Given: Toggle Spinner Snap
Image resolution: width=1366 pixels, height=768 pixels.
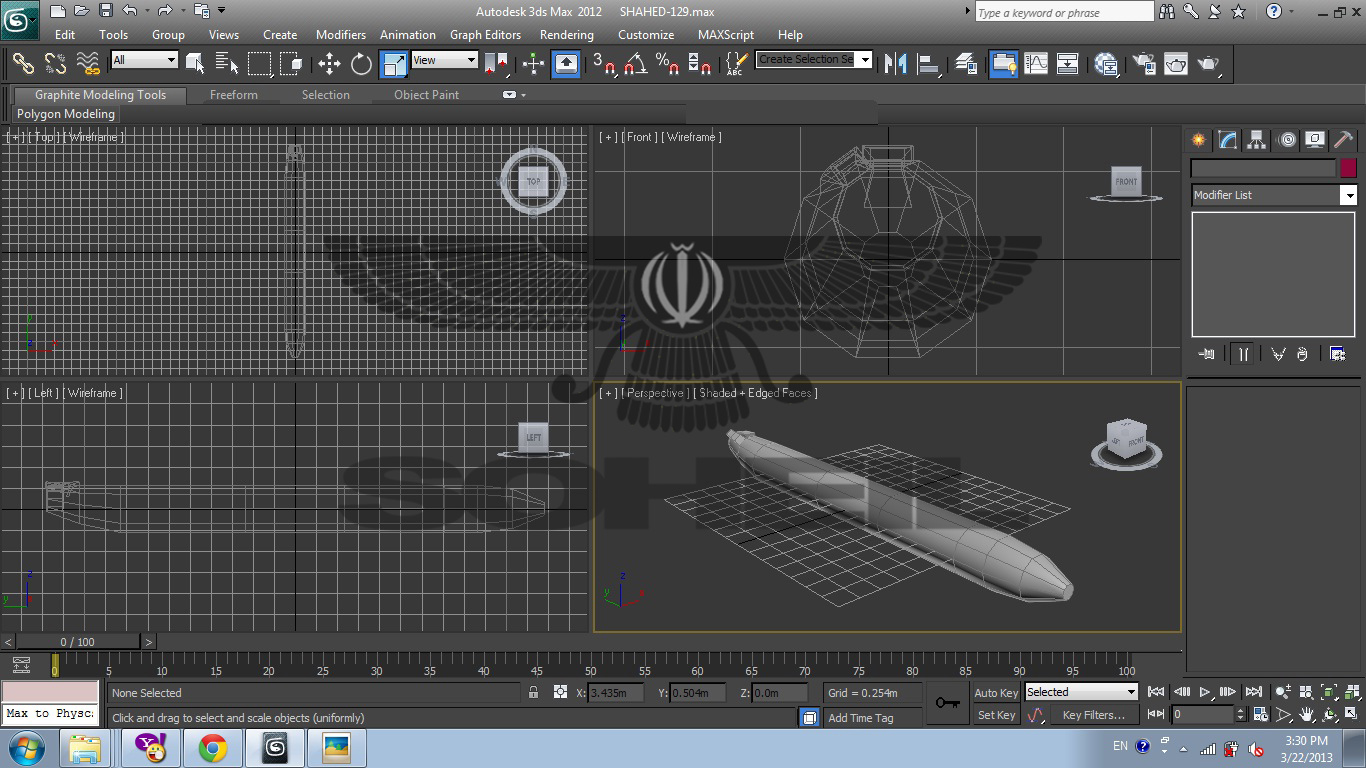Looking at the screenshot, I should [x=701, y=64].
